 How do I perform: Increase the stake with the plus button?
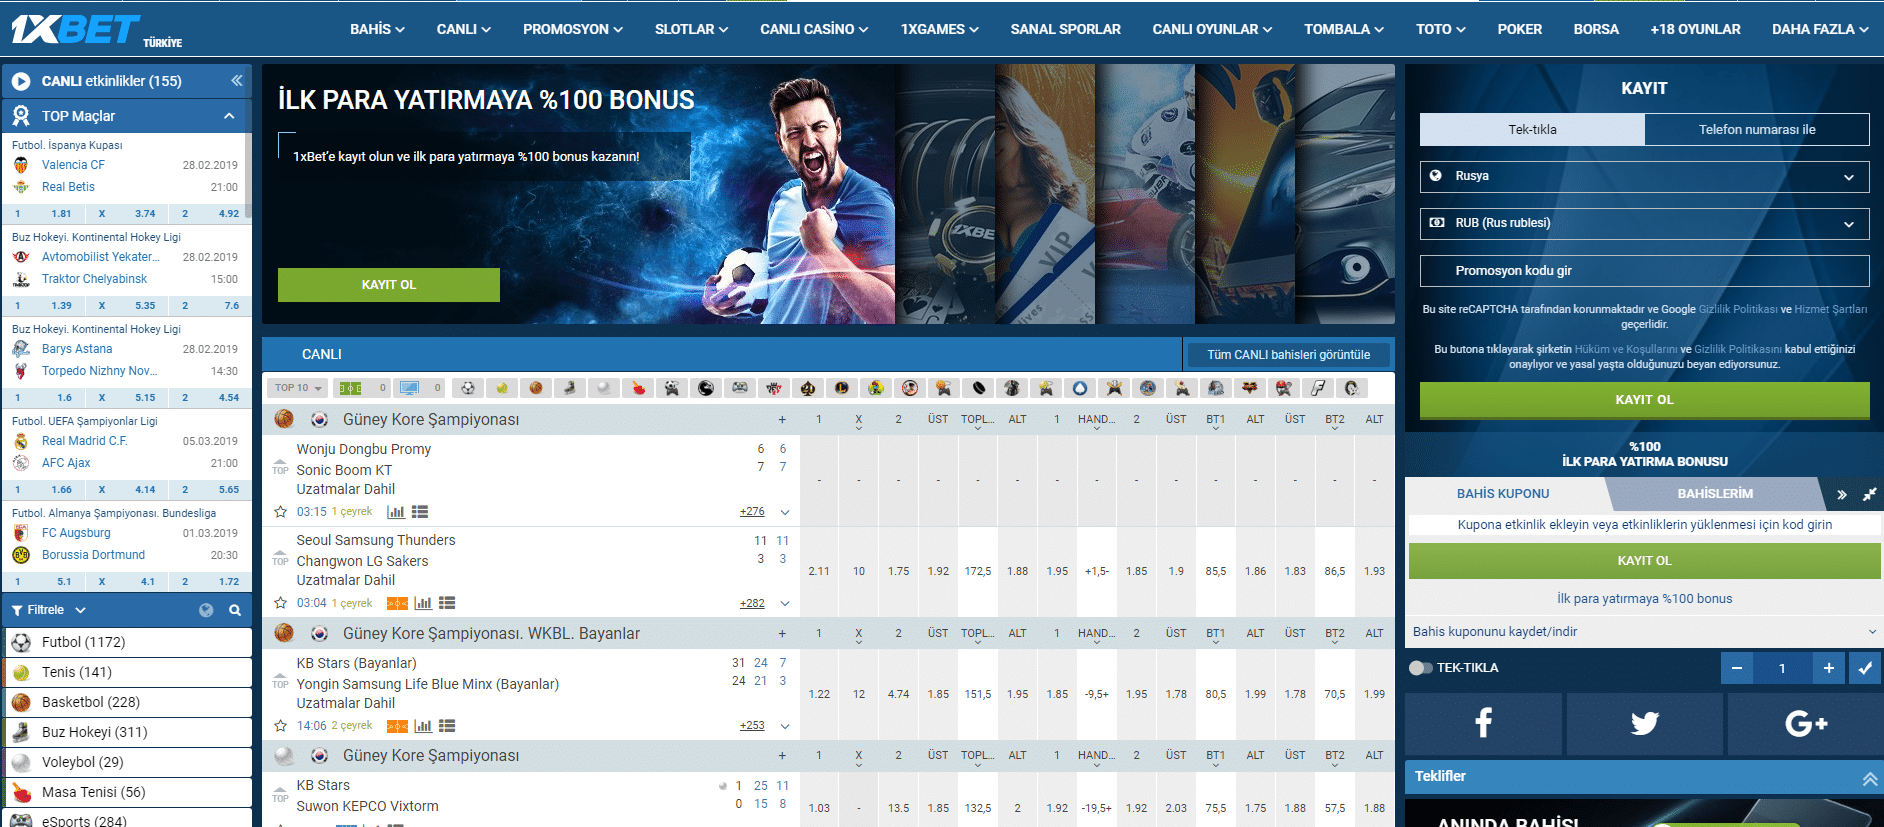pos(1828,668)
